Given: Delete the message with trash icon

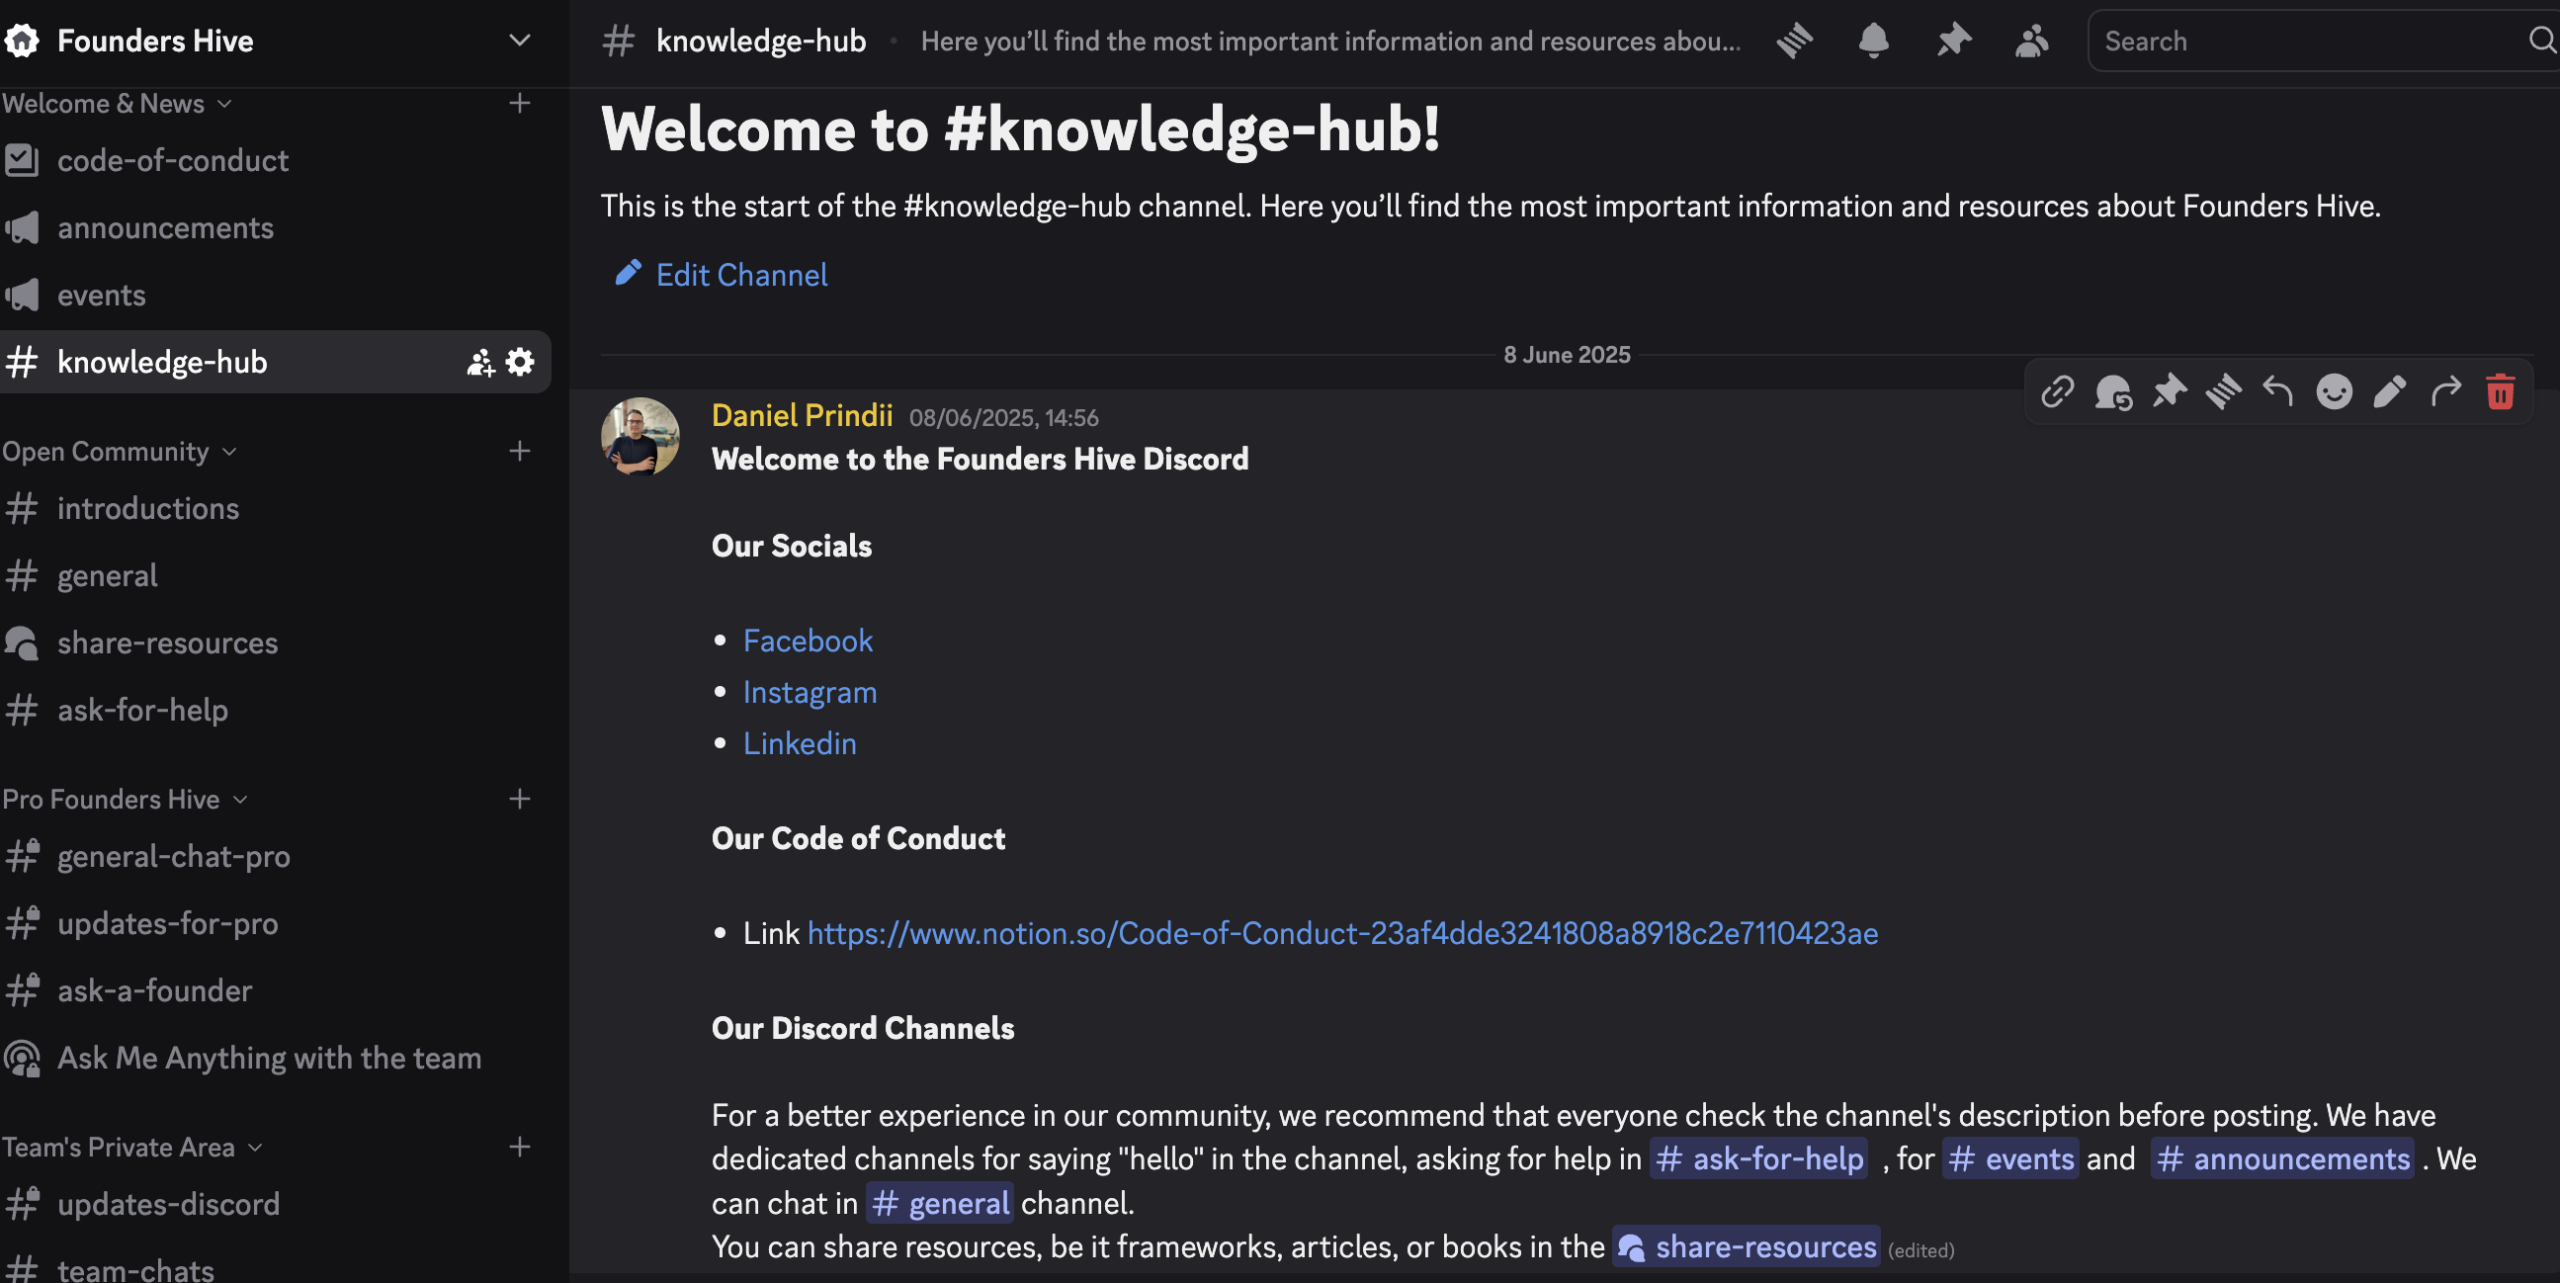Looking at the screenshot, I should pyautogui.click(x=2500, y=392).
